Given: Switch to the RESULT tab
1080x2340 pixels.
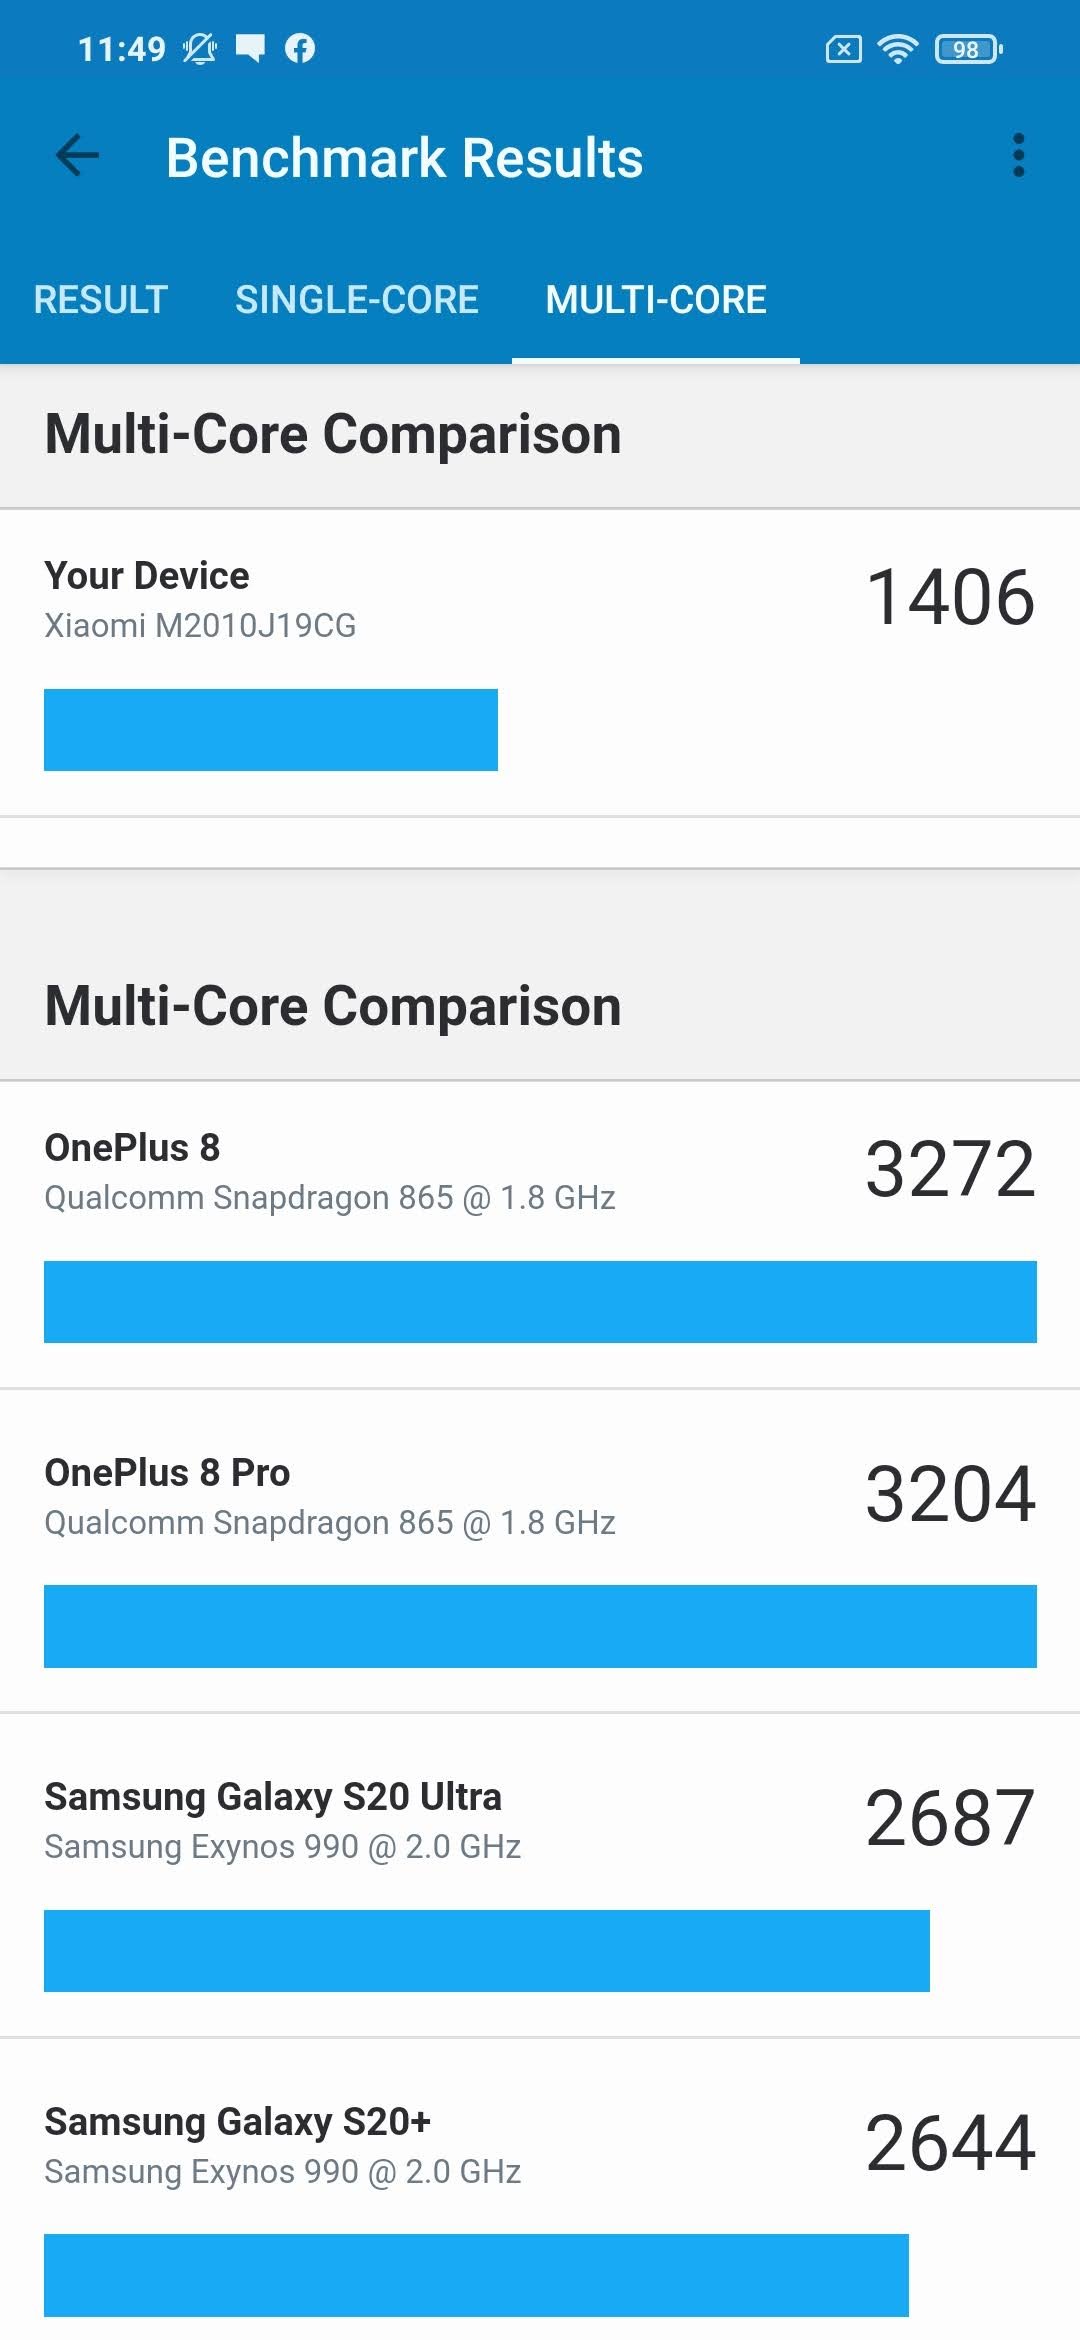Looking at the screenshot, I should [x=100, y=299].
